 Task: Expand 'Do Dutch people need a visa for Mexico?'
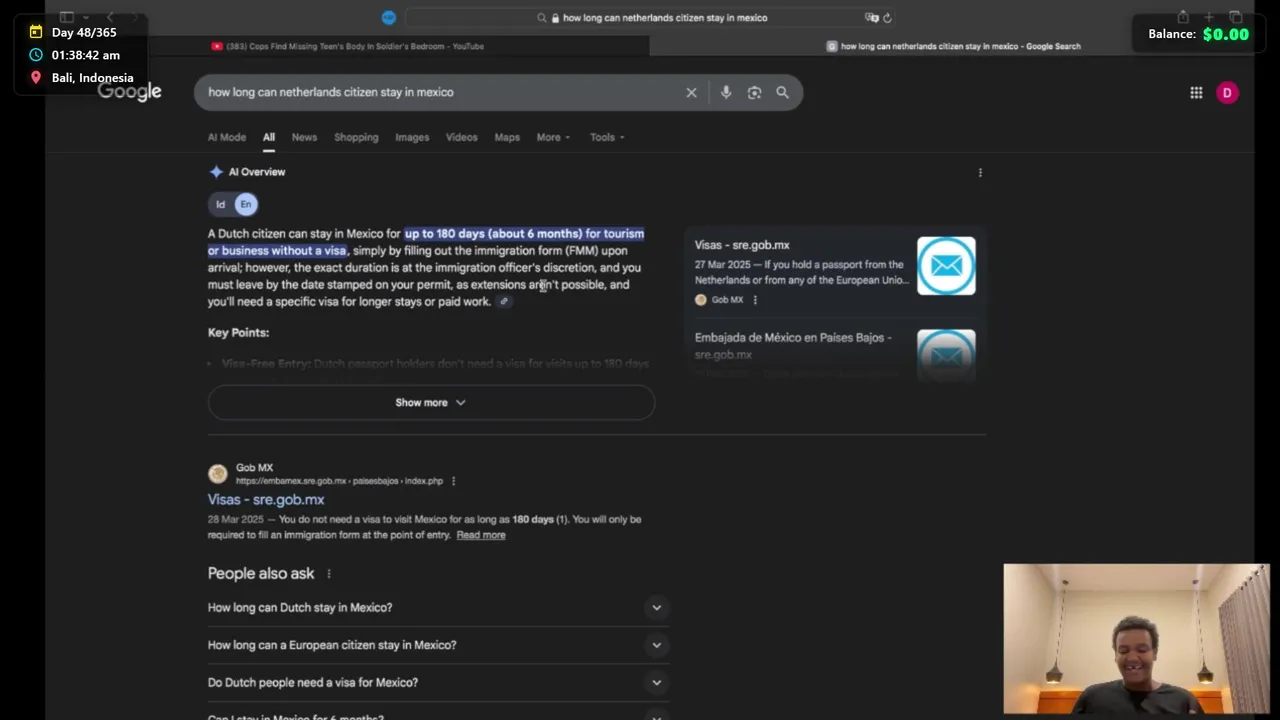438,682
